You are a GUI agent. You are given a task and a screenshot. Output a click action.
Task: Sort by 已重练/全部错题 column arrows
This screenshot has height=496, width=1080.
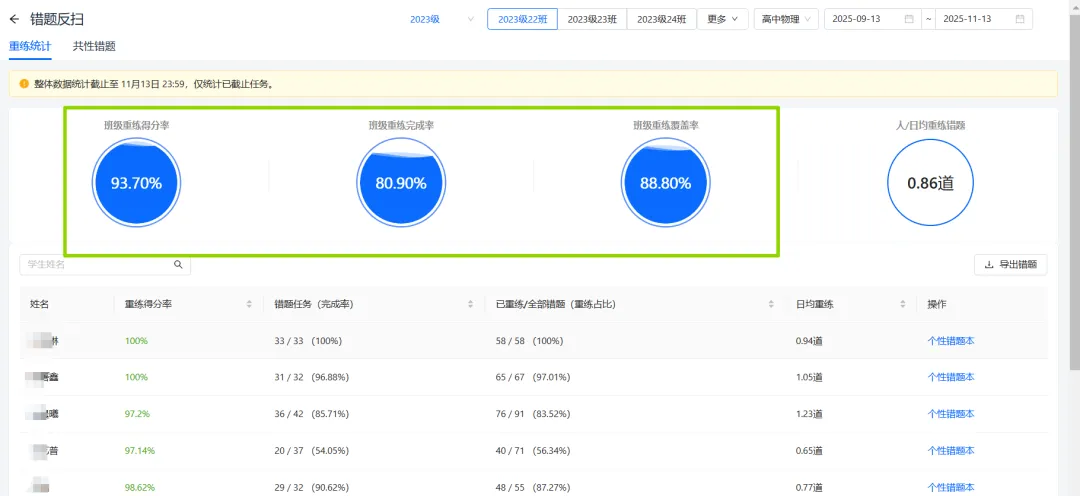(x=773, y=304)
